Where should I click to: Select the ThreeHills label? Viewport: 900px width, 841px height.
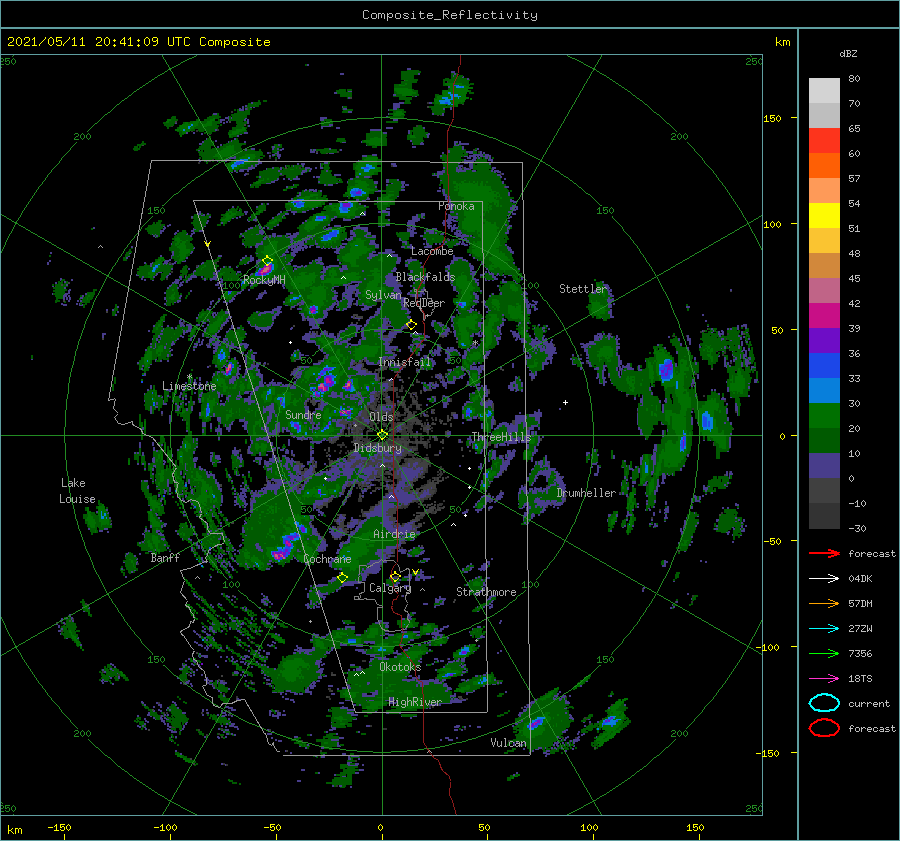click(x=501, y=437)
